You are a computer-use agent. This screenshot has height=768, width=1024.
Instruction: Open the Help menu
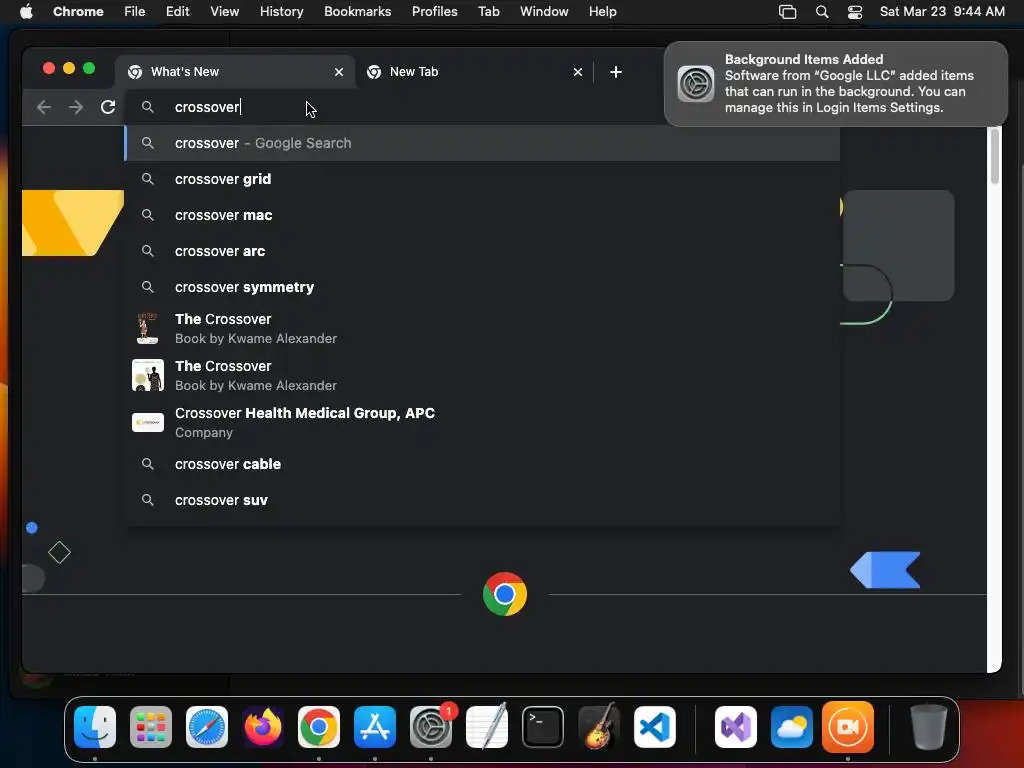[602, 12]
